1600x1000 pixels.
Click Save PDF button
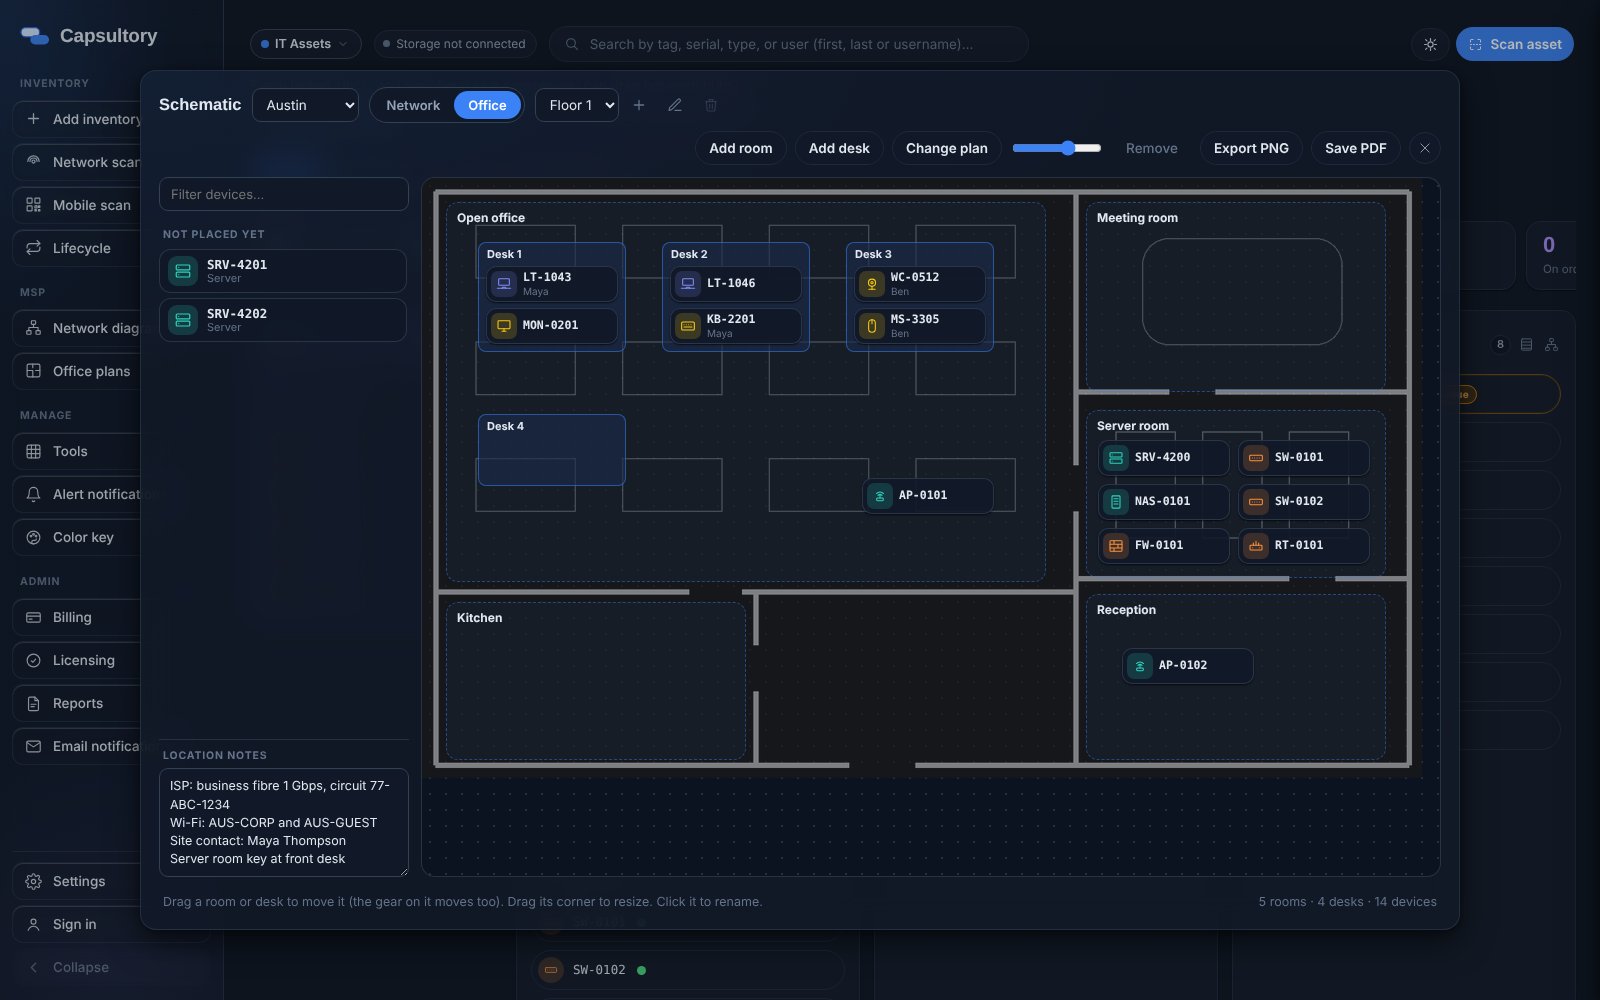coord(1355,148)
